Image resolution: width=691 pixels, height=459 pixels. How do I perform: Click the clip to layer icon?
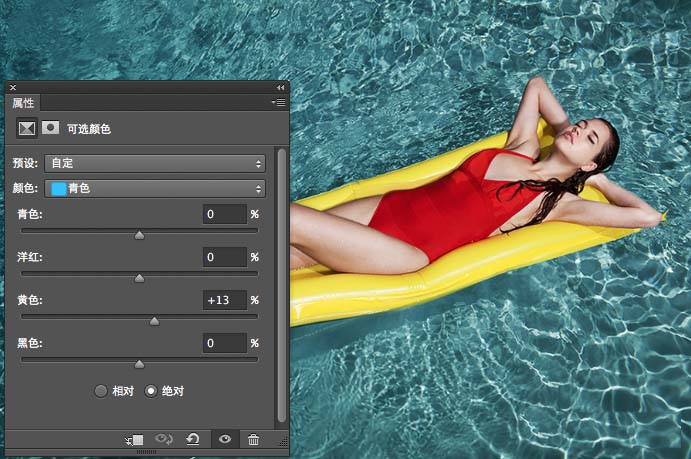tap(136, 439)
